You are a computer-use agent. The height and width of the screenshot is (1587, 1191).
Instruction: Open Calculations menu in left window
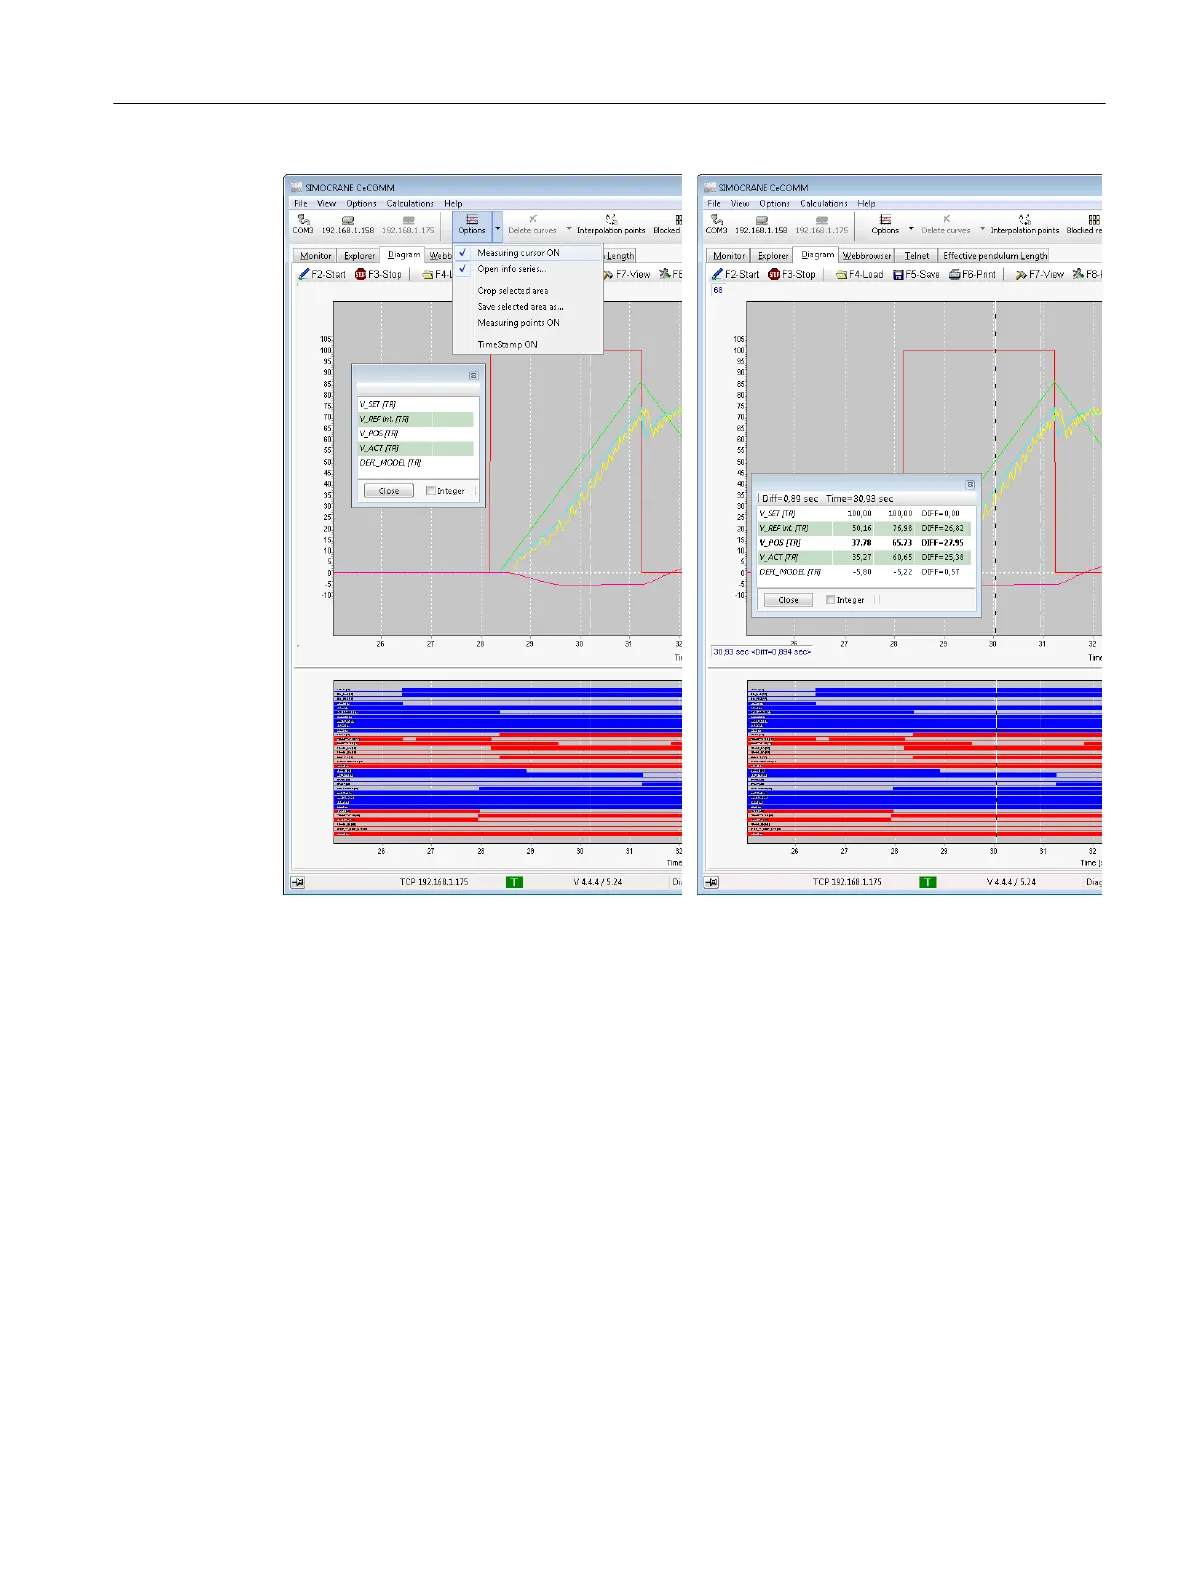point(410,203)
